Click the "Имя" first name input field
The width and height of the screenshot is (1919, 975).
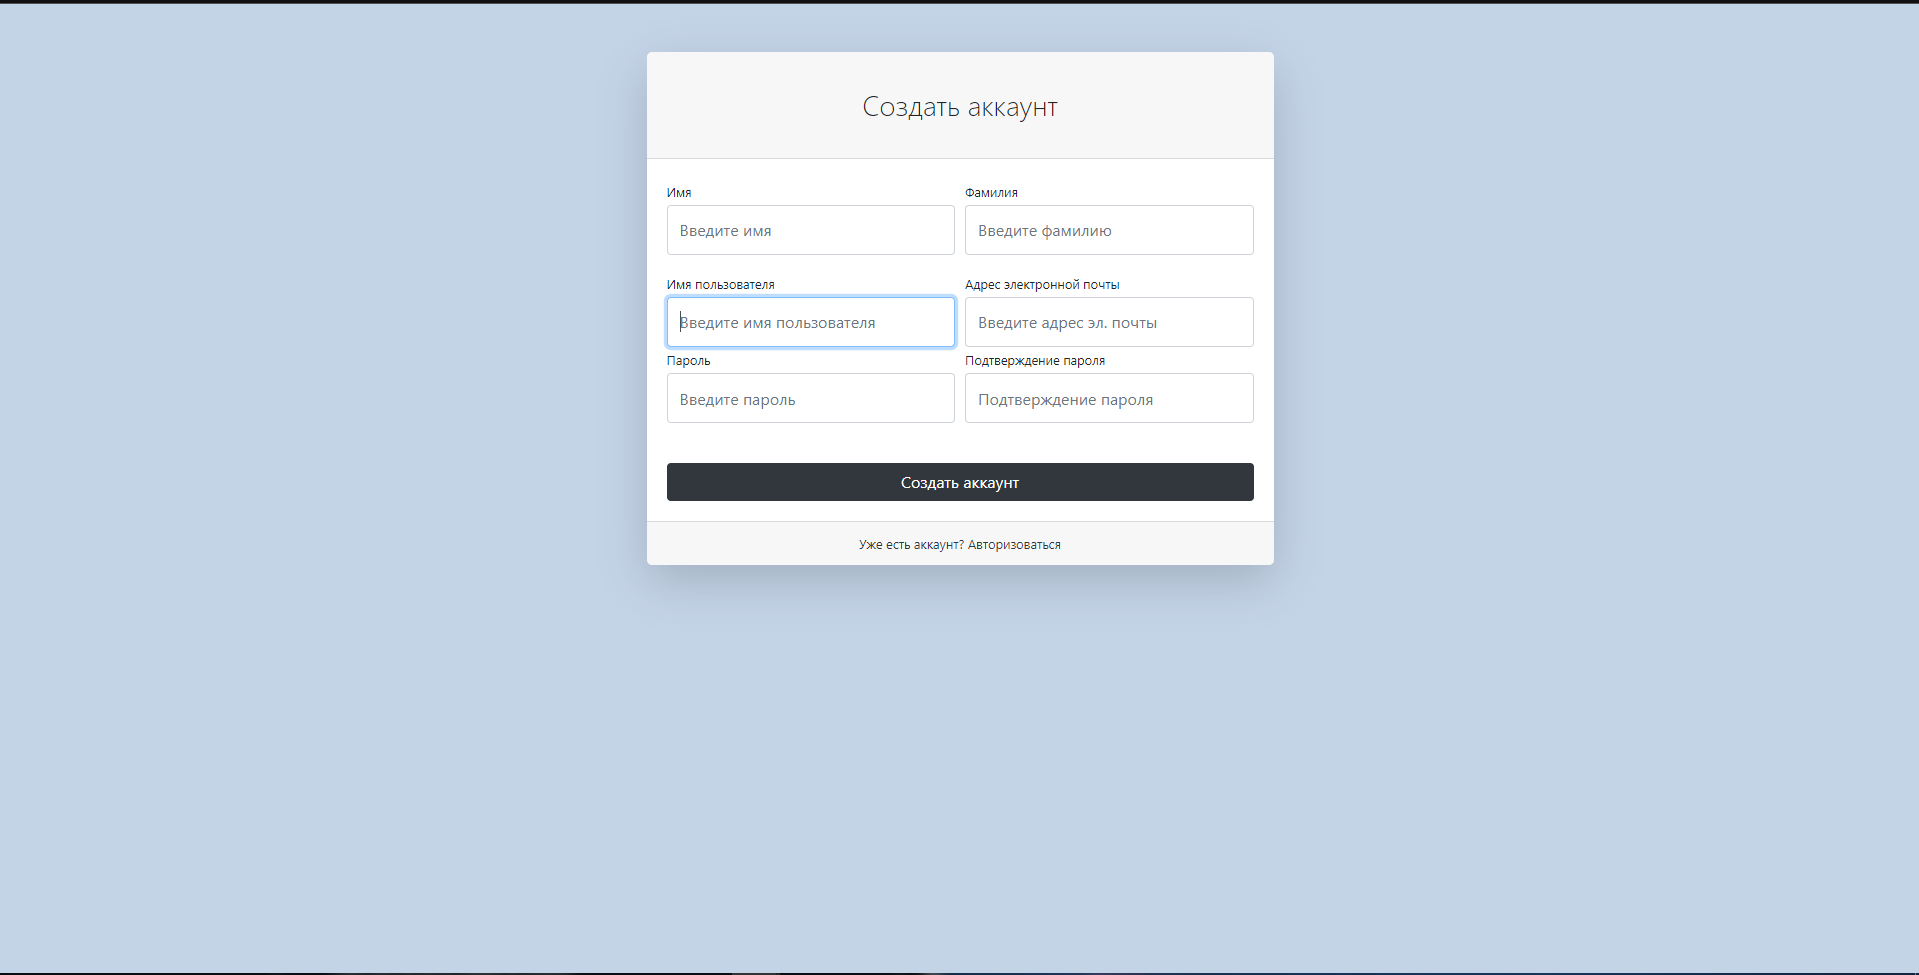tap(810, 230)
